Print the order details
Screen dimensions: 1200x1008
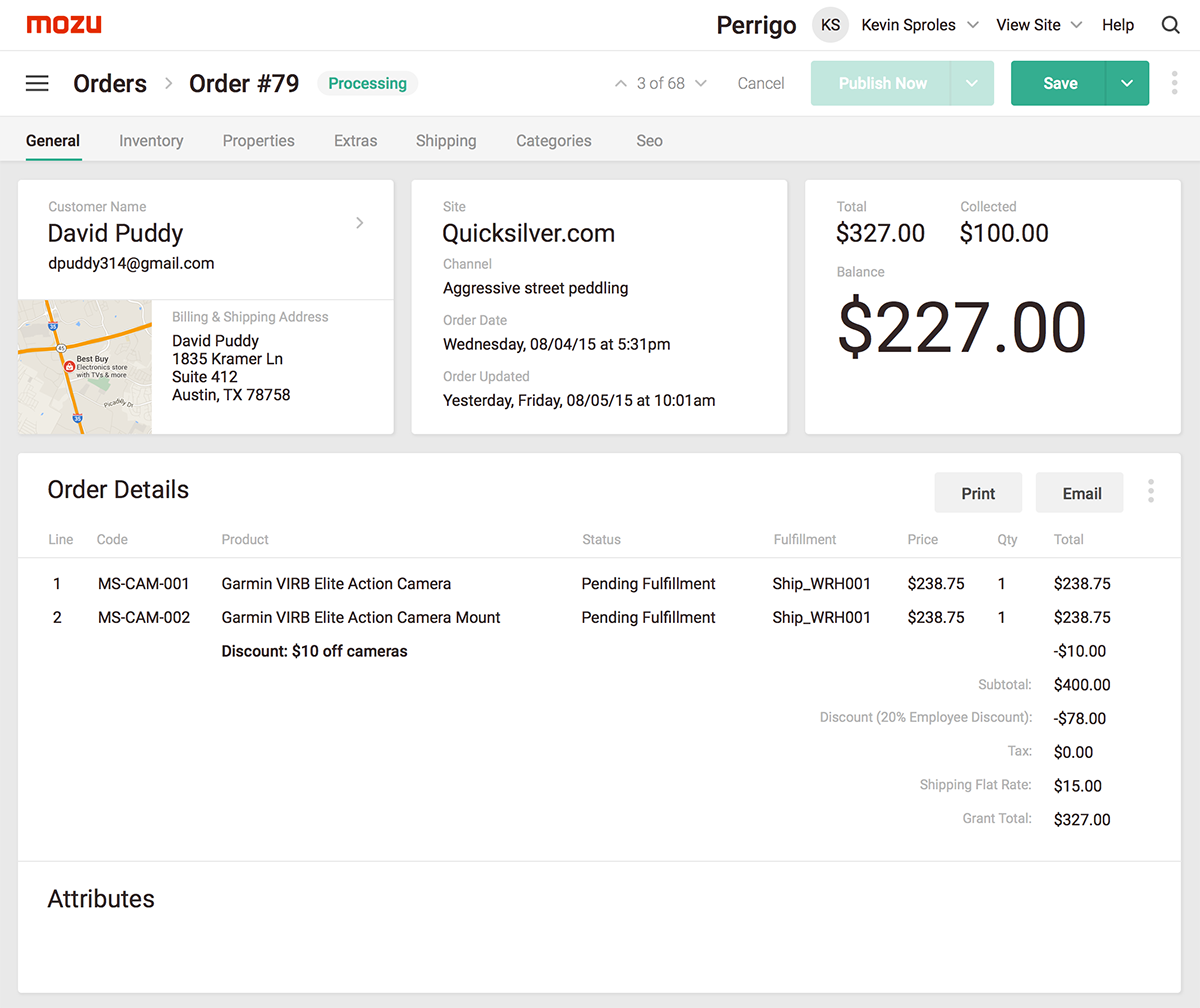pyautogui.click(x=978, y=493)
